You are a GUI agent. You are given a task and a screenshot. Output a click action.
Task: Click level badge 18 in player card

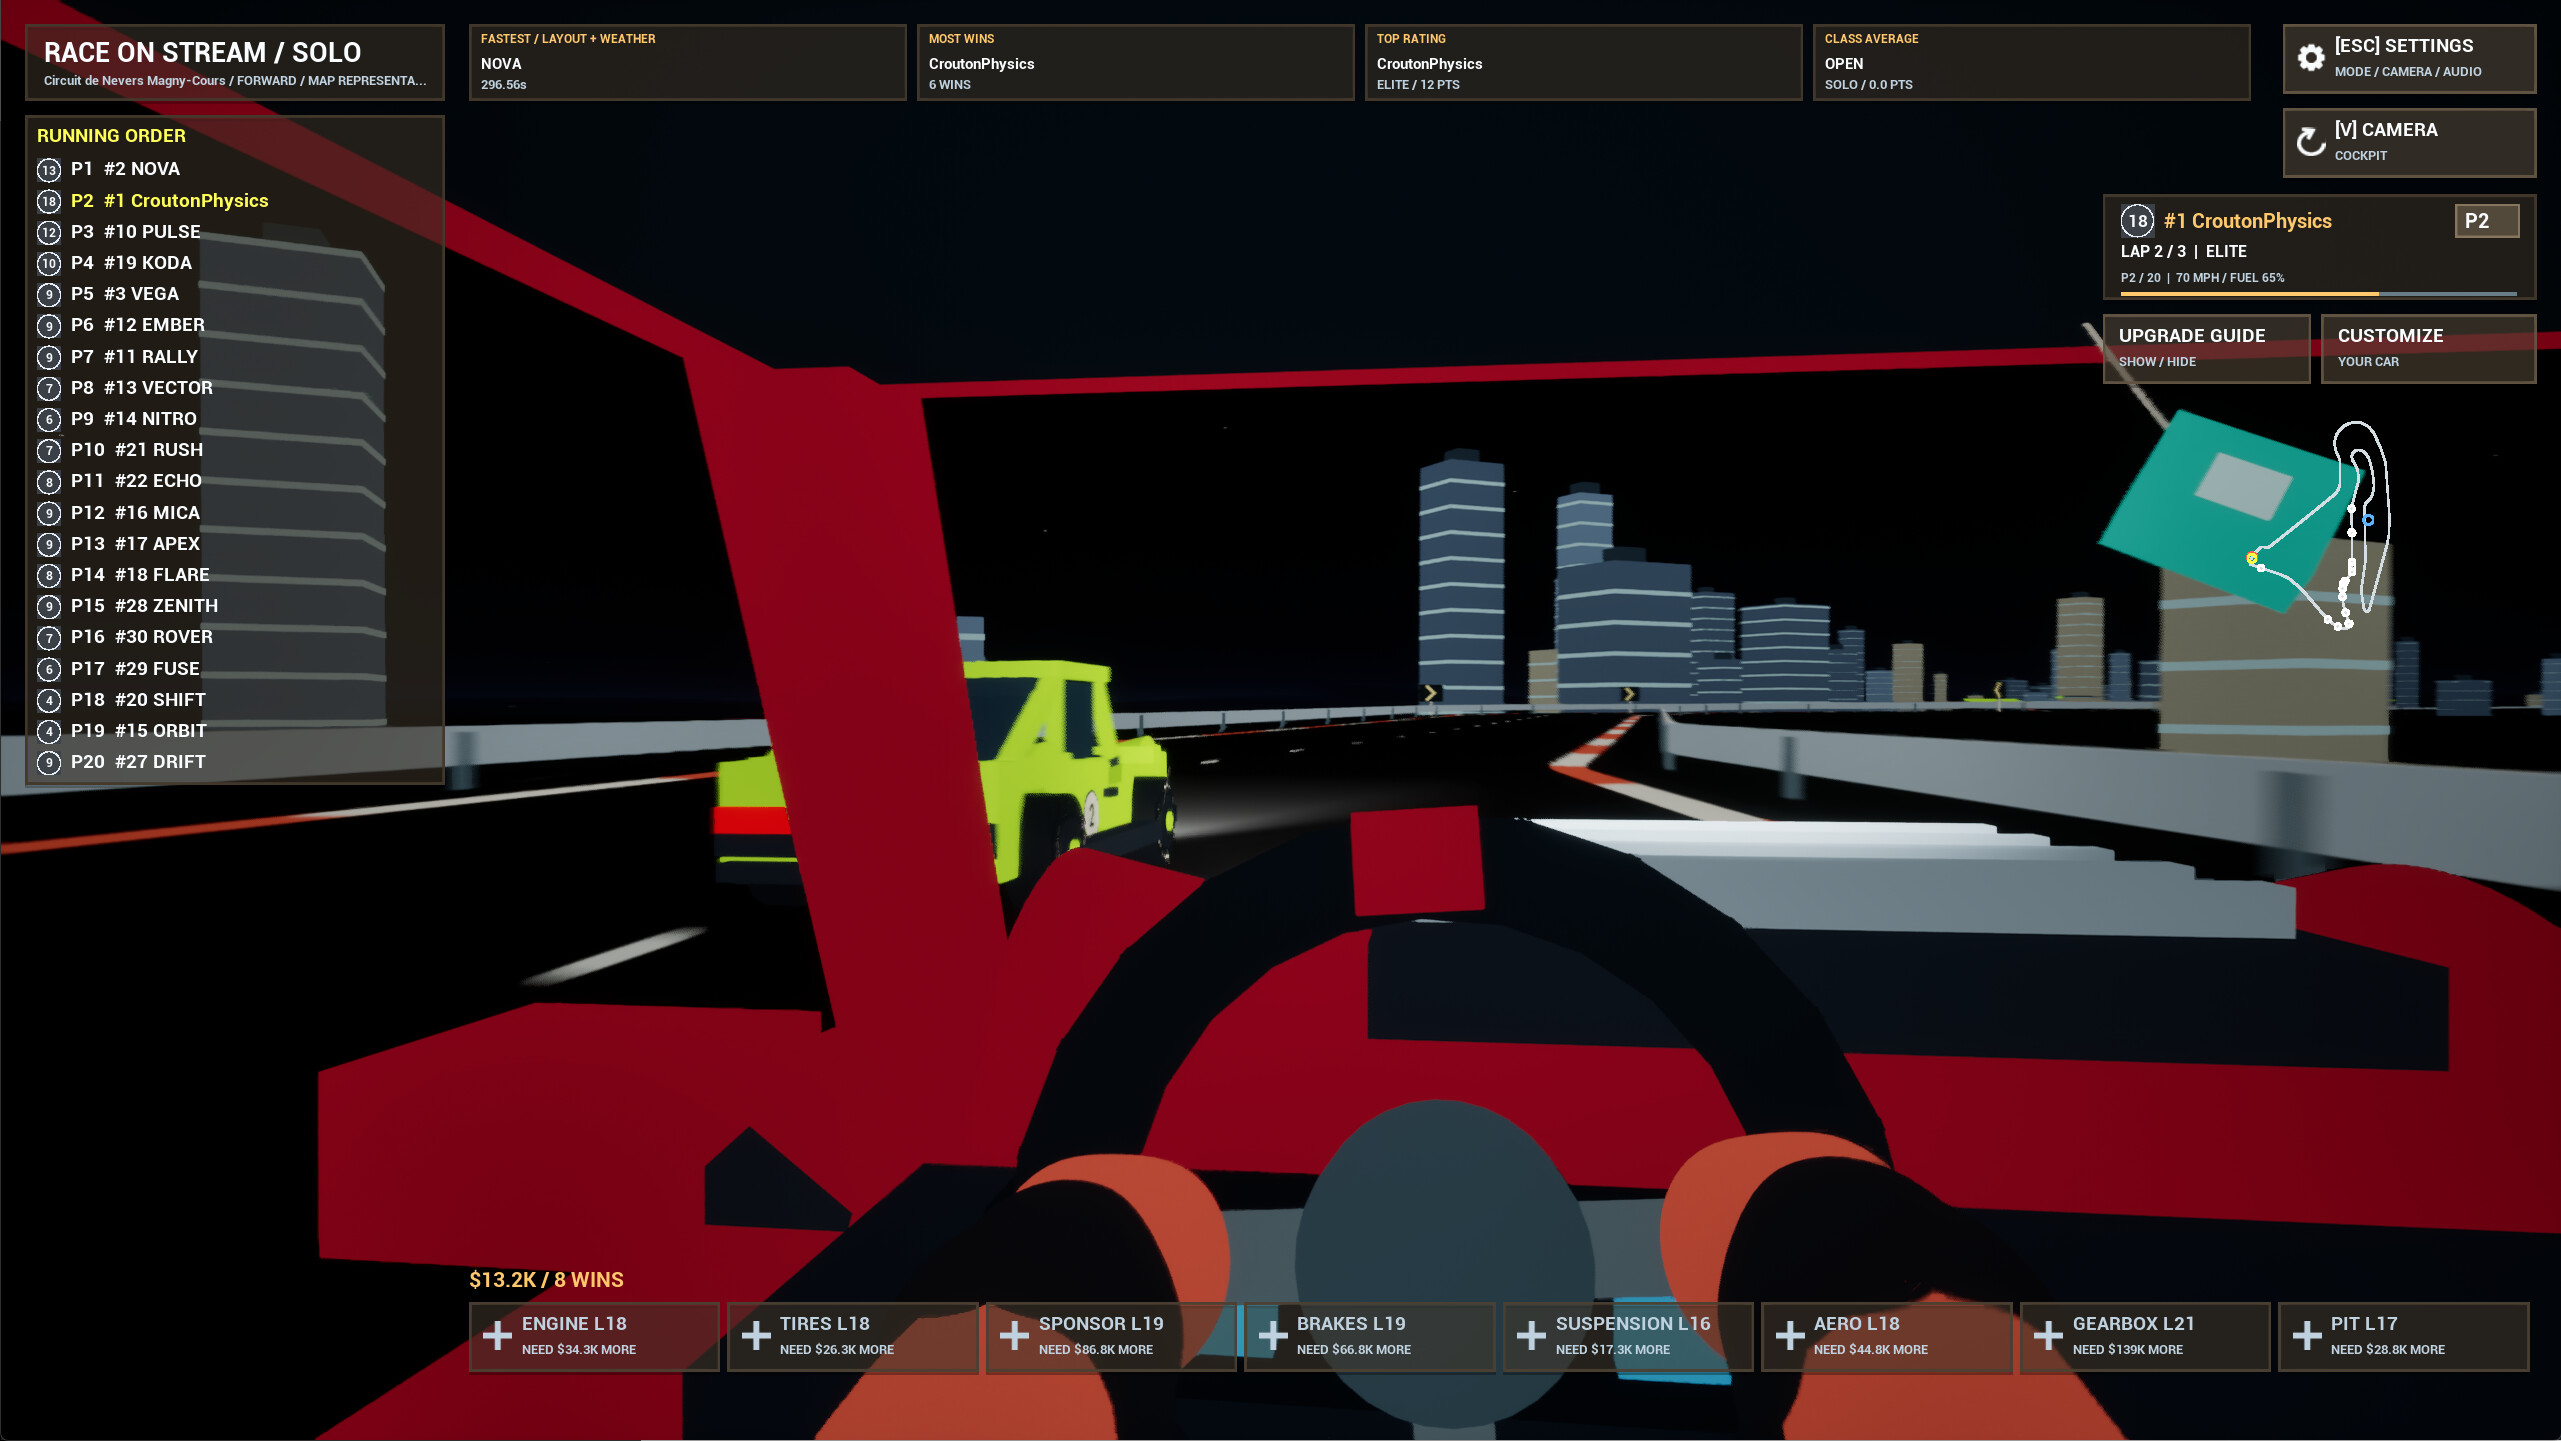pos(2137,221)
